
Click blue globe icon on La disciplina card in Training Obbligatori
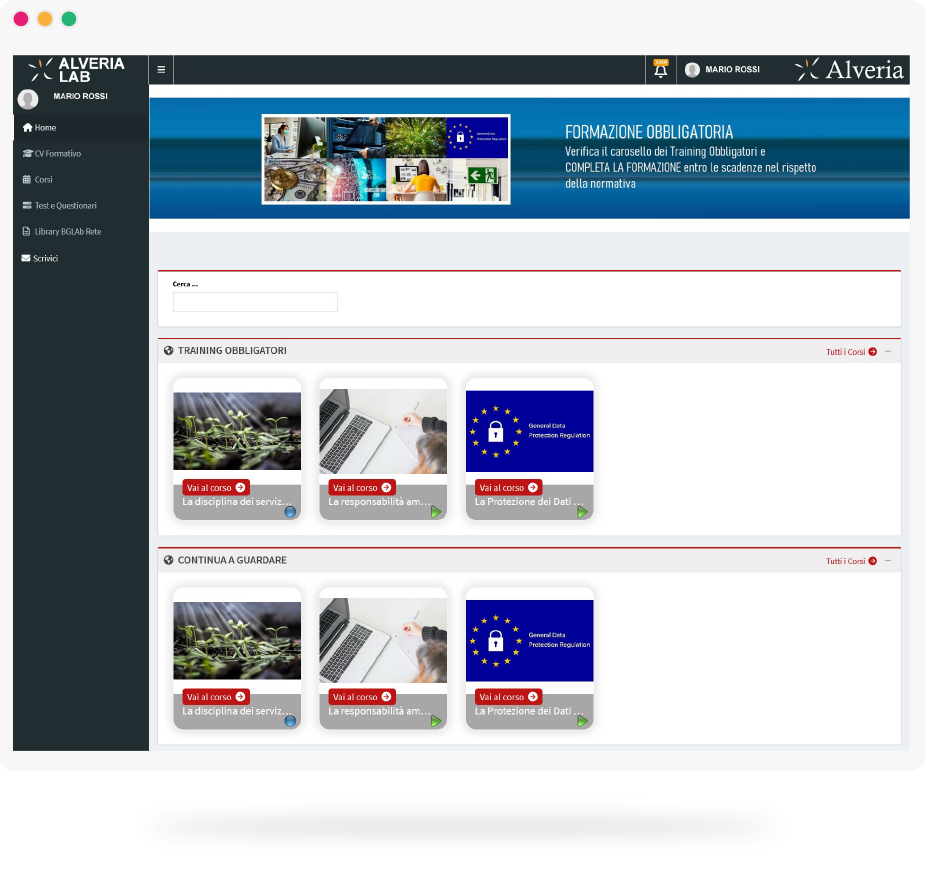point(290,512)
